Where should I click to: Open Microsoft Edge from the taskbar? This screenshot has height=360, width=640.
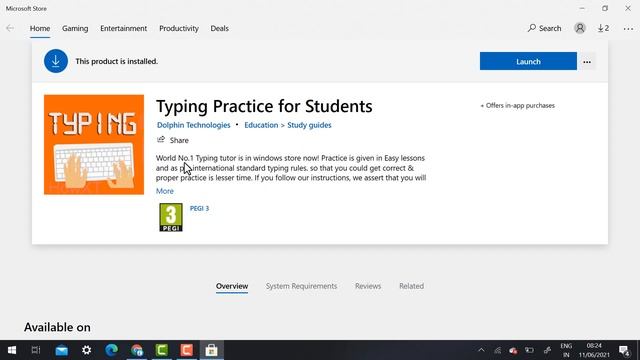(x=111, y=350)
